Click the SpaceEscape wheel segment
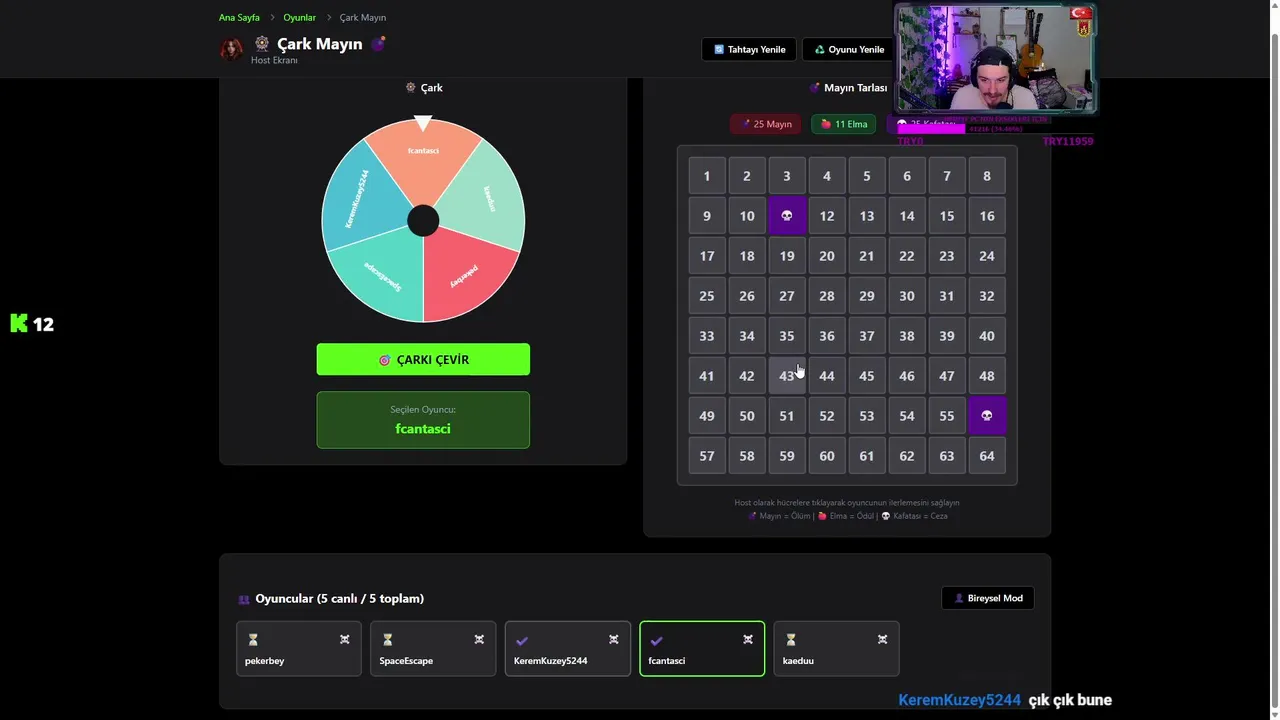The width and height of the screenshot is (1280, 720). 383,273
